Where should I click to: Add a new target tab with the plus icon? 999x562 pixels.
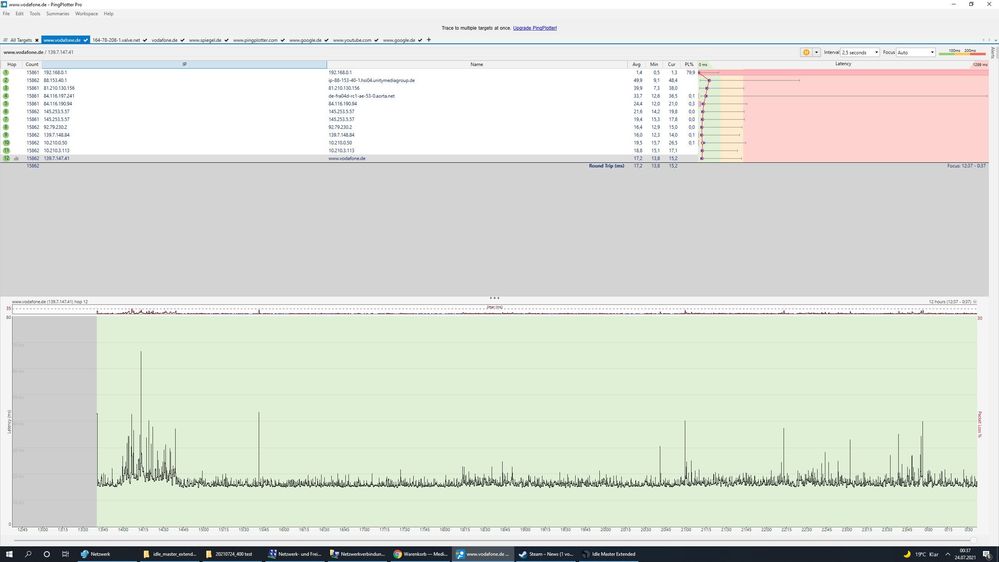point(429,40)
